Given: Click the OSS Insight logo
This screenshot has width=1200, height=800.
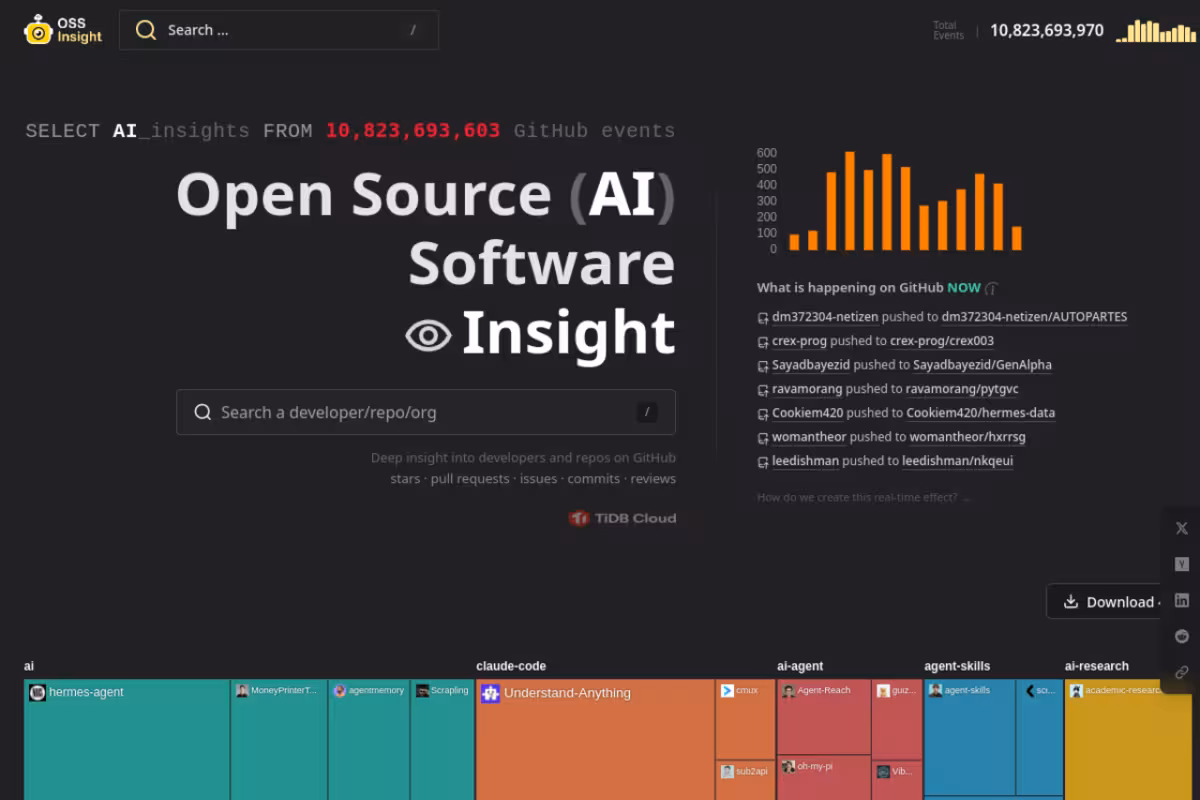Looking at the screenshot, I should pyautogui.click(x=63, y=30).
